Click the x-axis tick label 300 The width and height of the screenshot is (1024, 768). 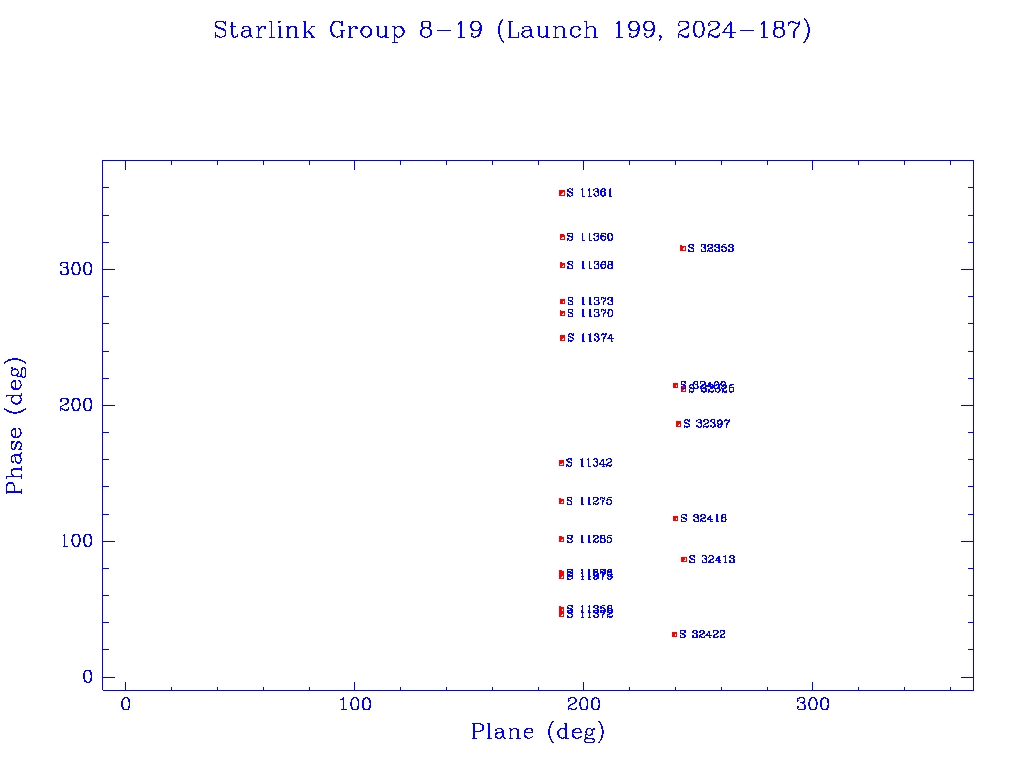click(813, 704)
